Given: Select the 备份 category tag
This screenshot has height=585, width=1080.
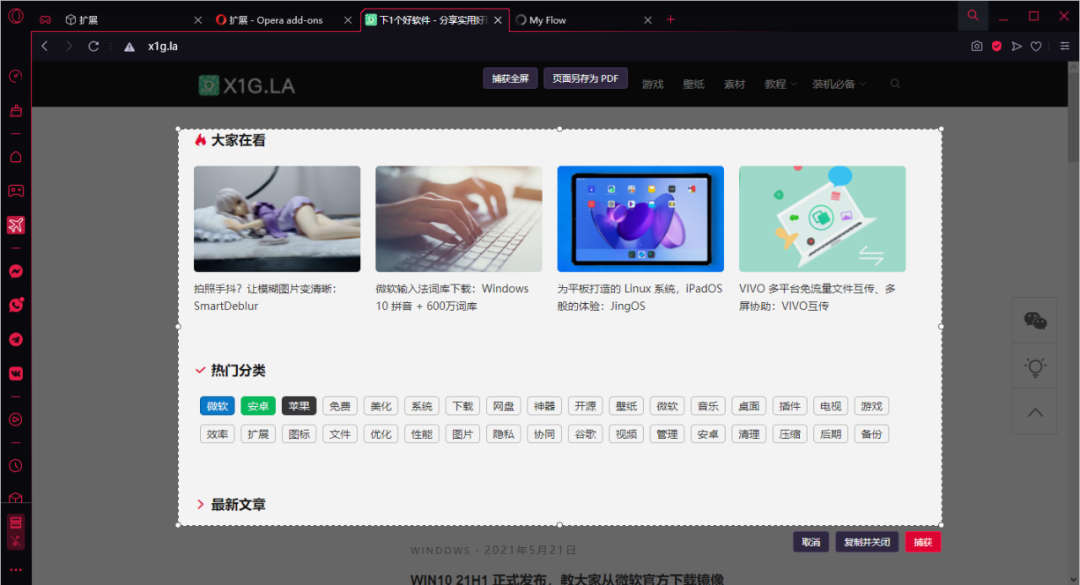Looking at the screenshot, I should 871,434.
